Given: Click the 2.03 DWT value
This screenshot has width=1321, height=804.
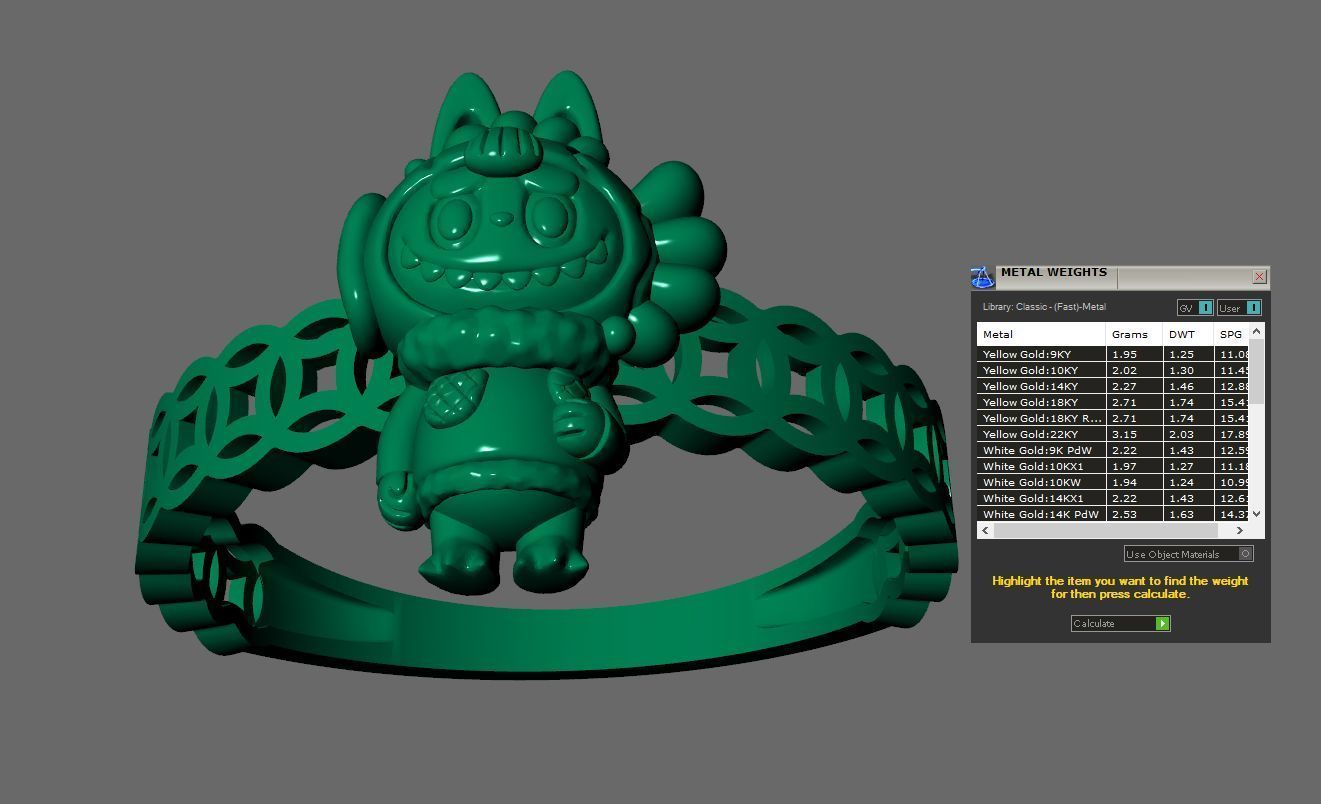Looking at the screenshot, I should tap(1181, 434).
